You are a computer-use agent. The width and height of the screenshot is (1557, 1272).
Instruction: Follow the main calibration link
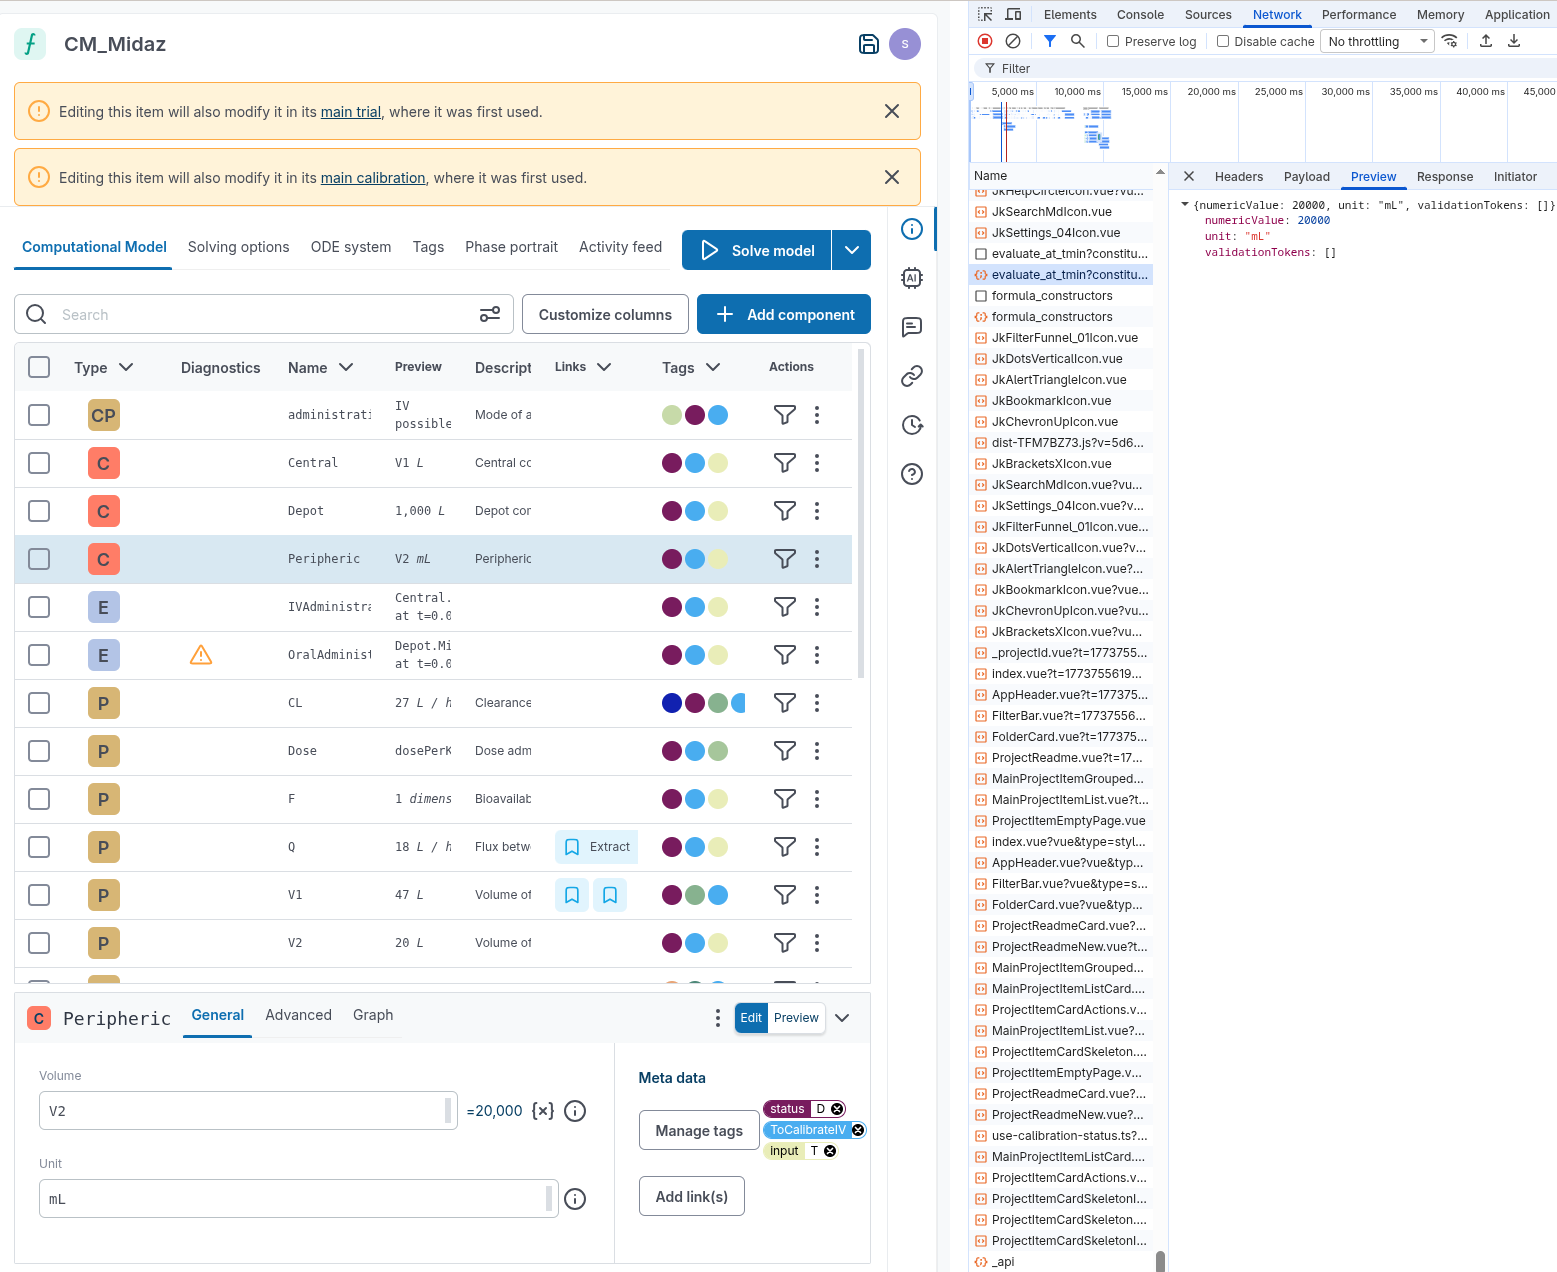(372, 178)
